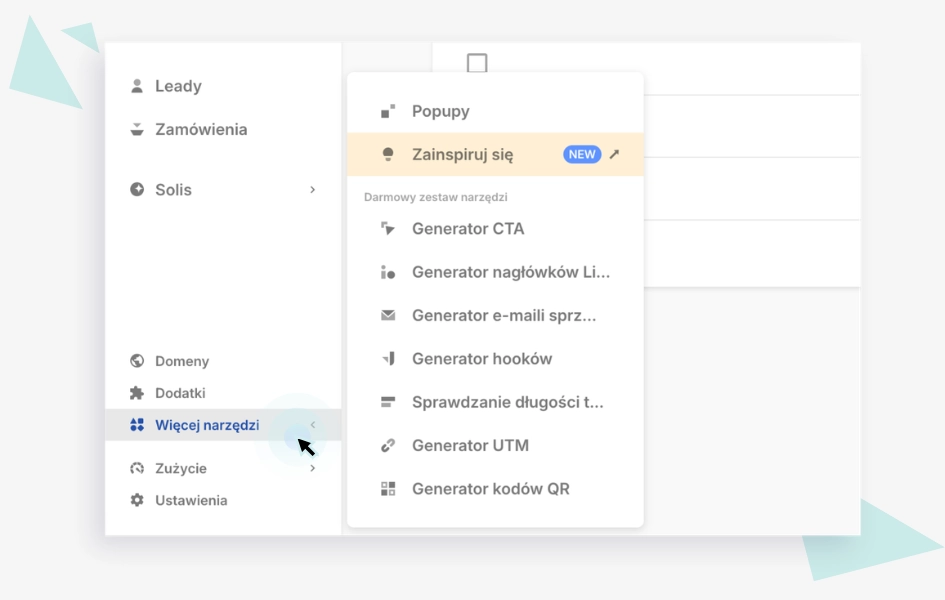
Task: Open the Generator hooków tool
Action: [481, 359]
